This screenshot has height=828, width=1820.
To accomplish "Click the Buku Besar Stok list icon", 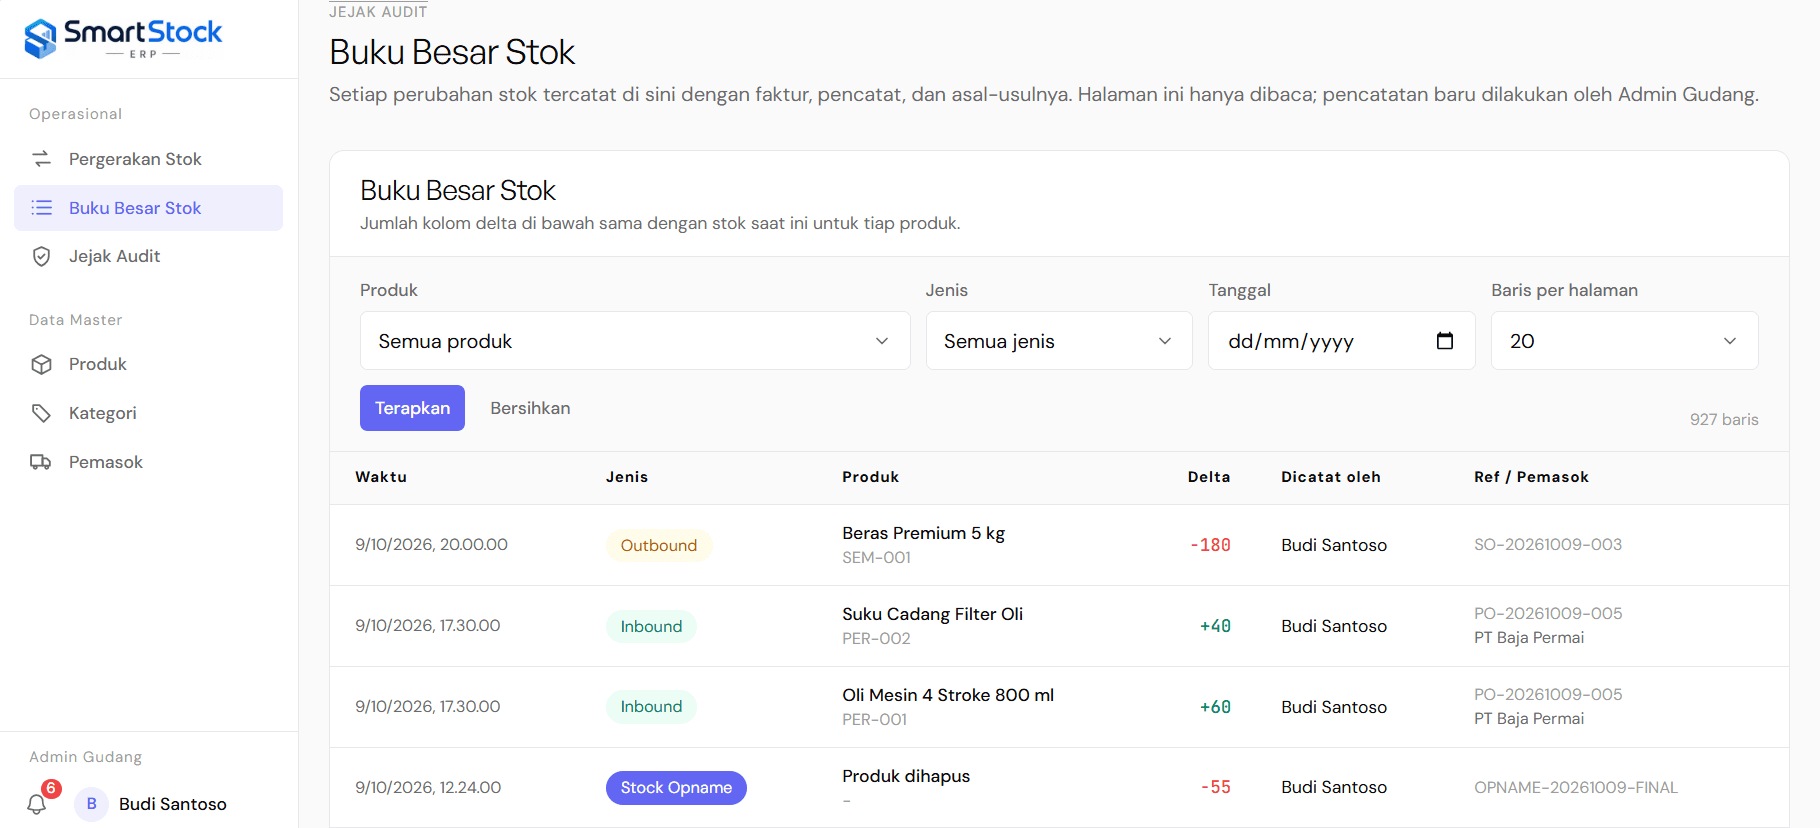I will click(41, 208).
